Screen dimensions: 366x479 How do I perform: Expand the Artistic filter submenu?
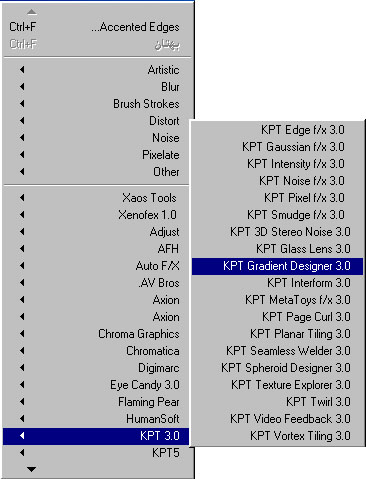tap(97, 70)
